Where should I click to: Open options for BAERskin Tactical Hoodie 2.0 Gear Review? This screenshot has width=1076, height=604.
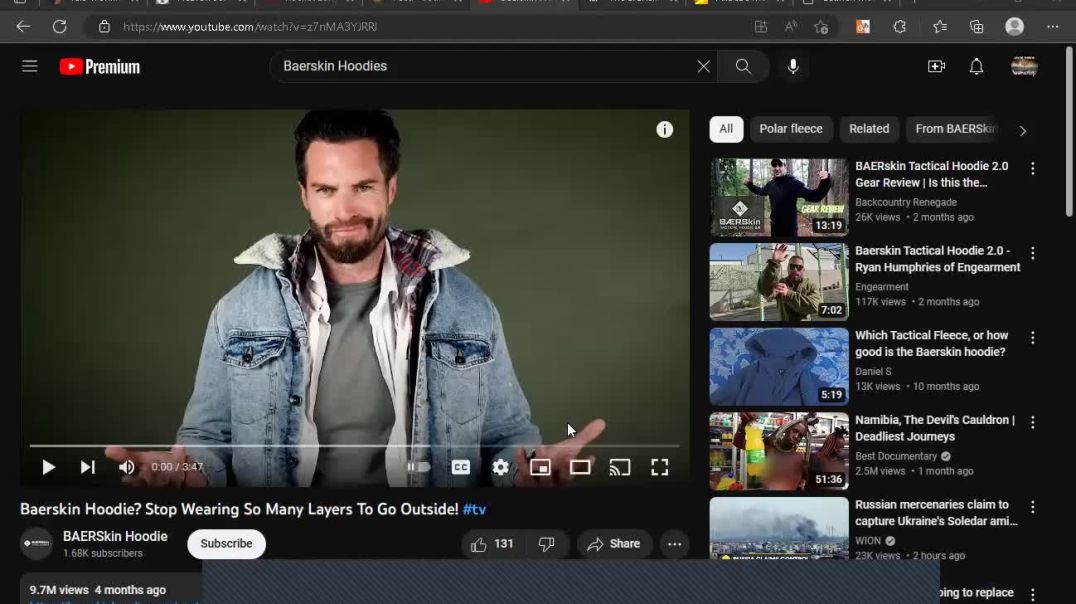tap(1033, 168)
